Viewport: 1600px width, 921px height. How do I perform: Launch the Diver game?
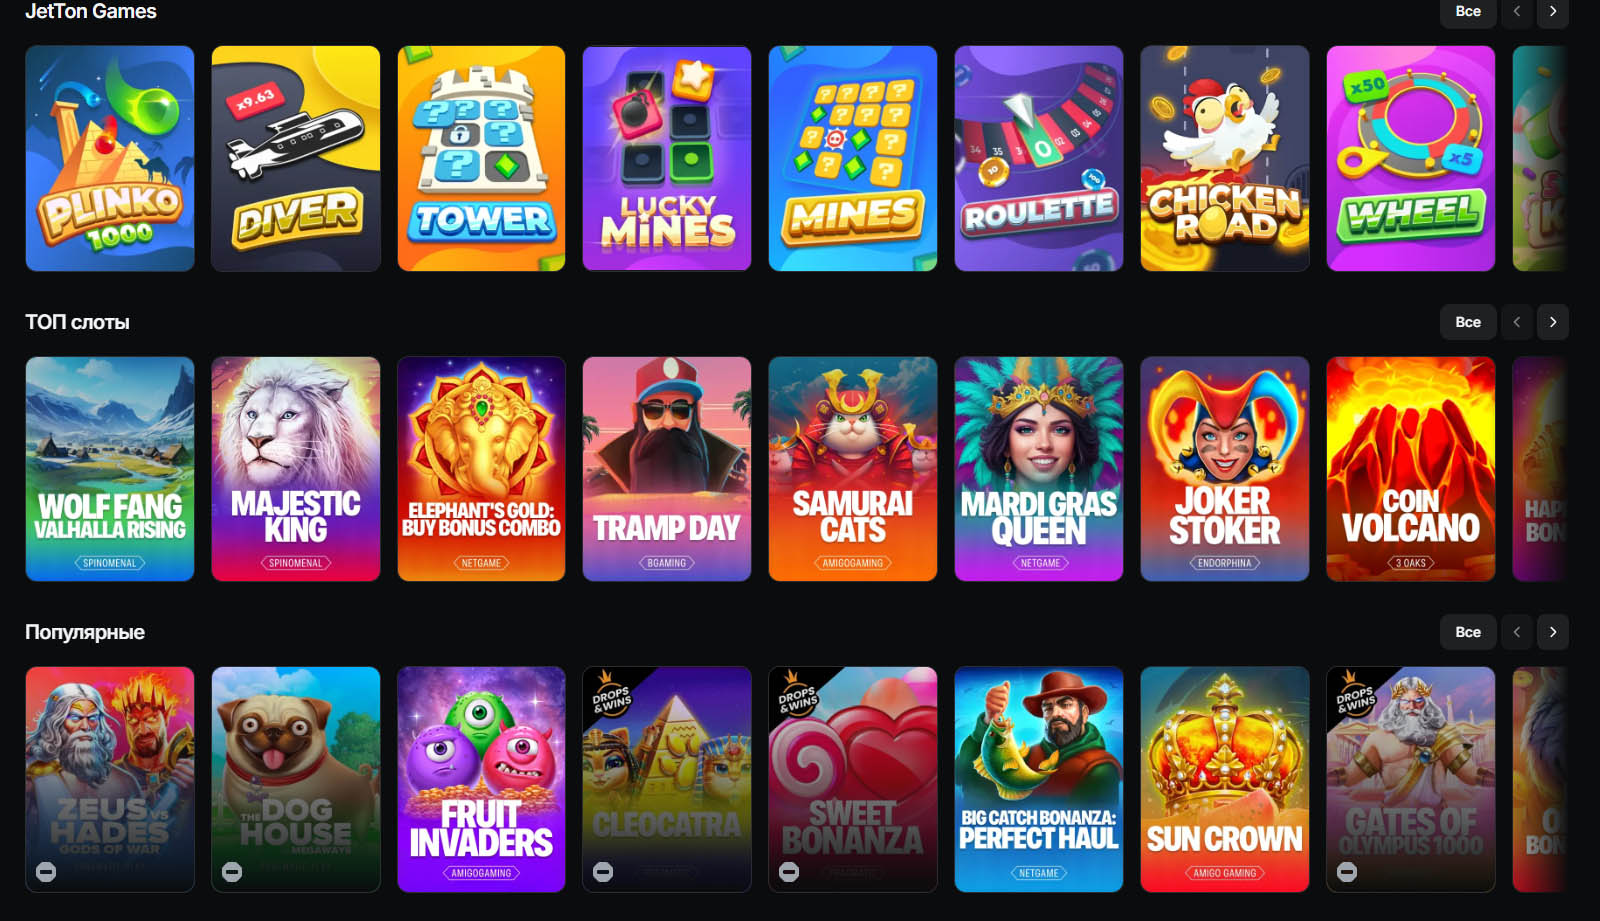[296, 158]
